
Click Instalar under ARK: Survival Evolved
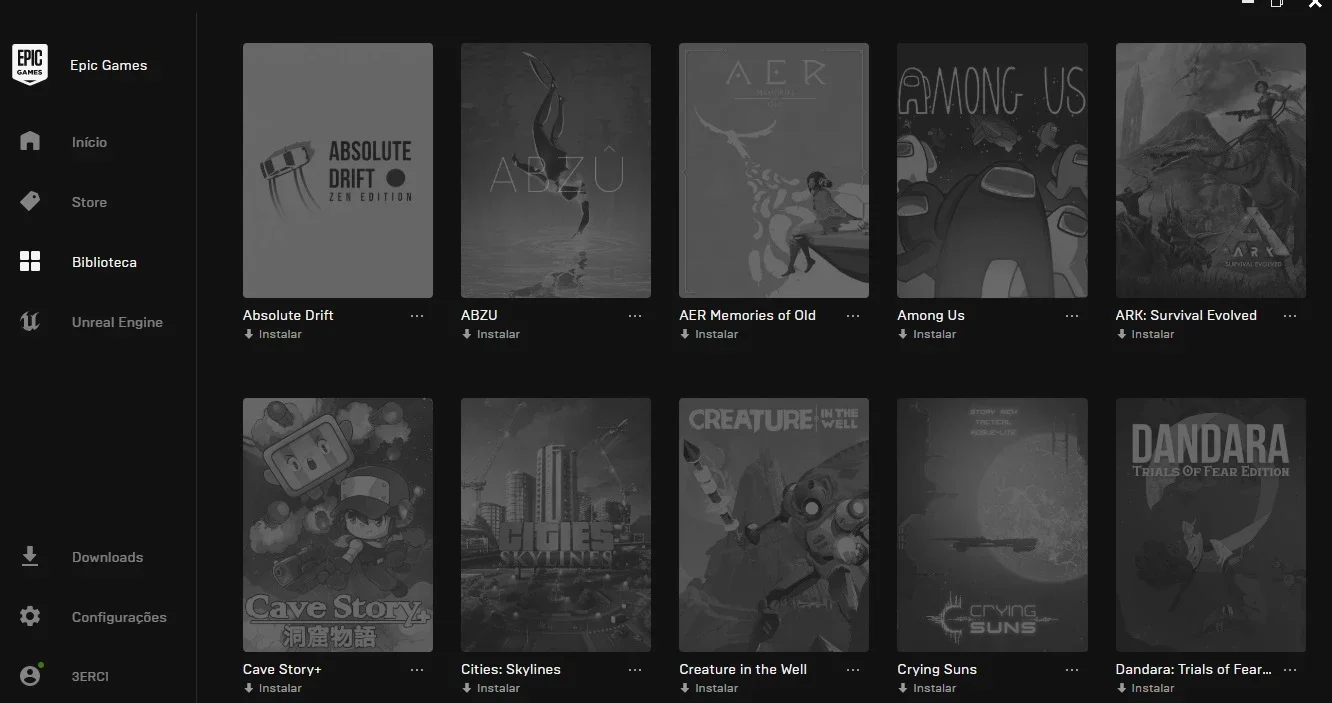pos(1145,334)
